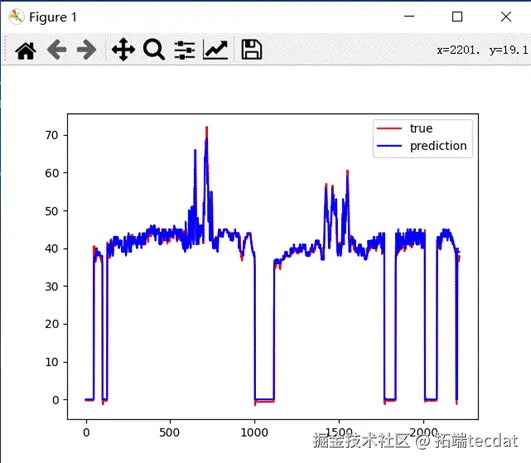531x463 pixels.
Task: Go forward to next view arrow
Action: (86, 49)
